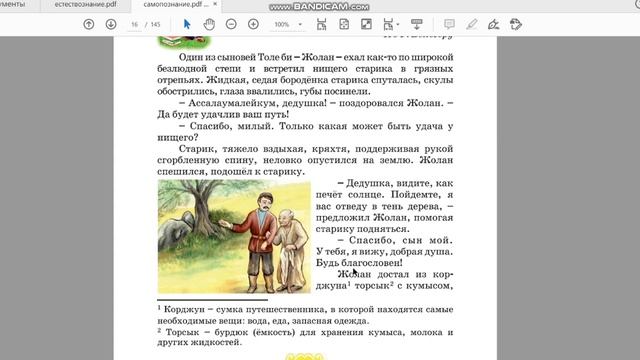Click the line 'Да будет удачлив ваш путь!'
The width and height of the screenshot is (640, 360).
223,115
